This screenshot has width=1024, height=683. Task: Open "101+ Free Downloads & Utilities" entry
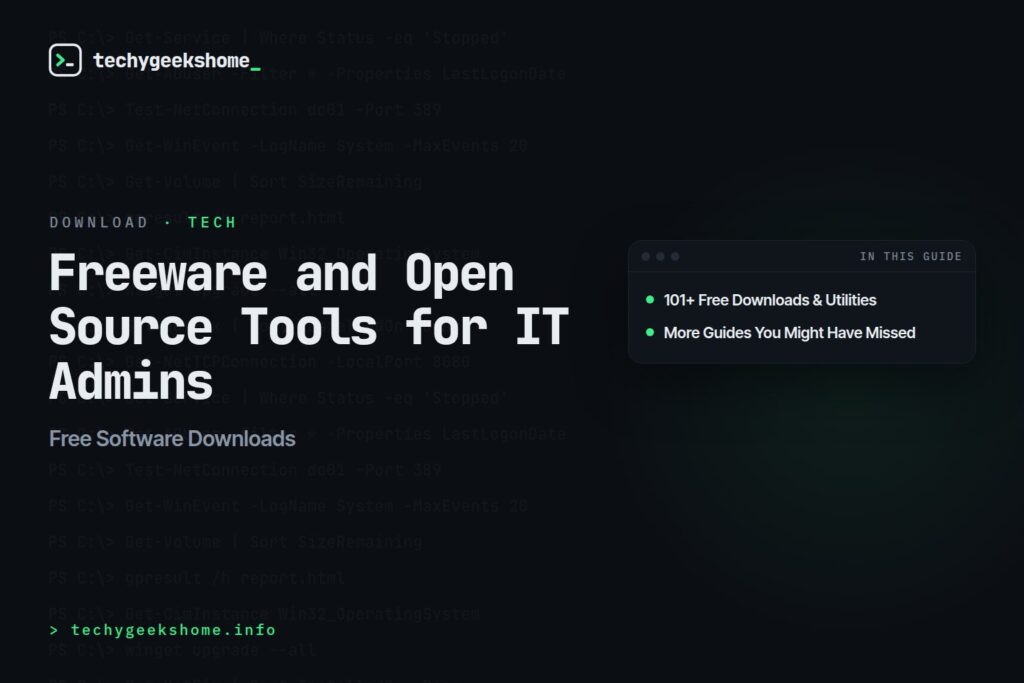coord(770,300)
